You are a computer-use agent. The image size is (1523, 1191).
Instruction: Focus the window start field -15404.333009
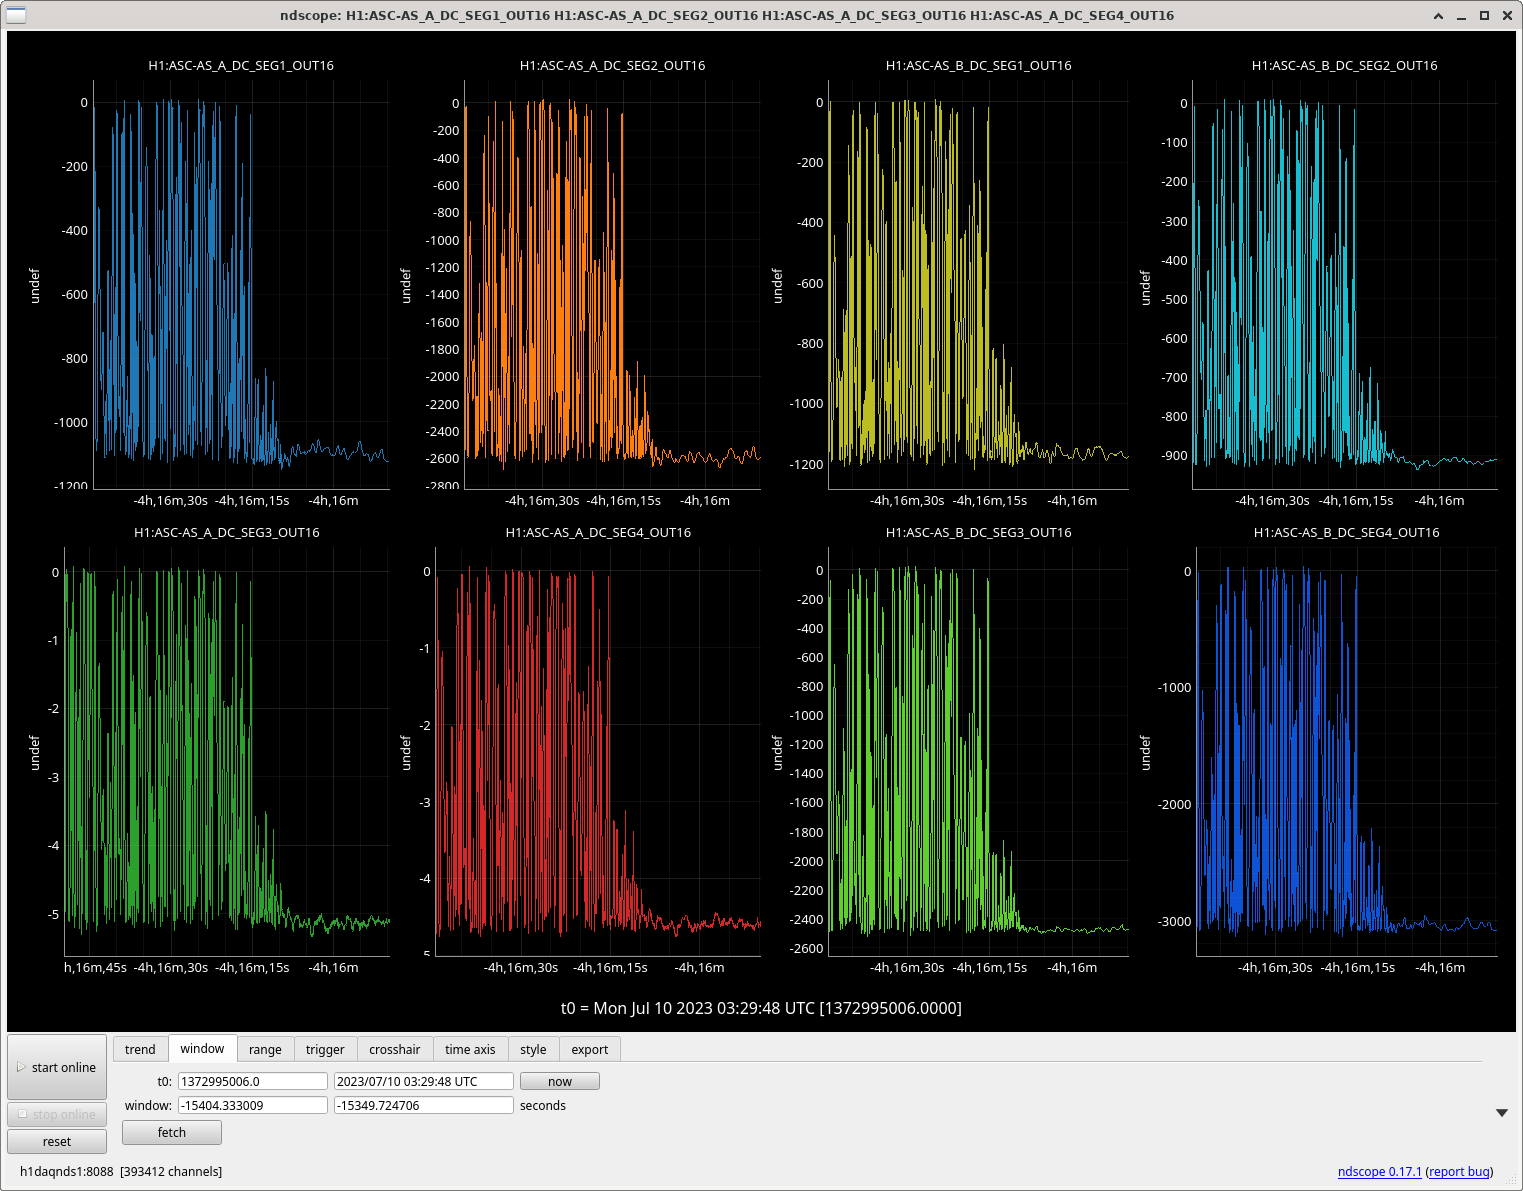coord(252,1105)
